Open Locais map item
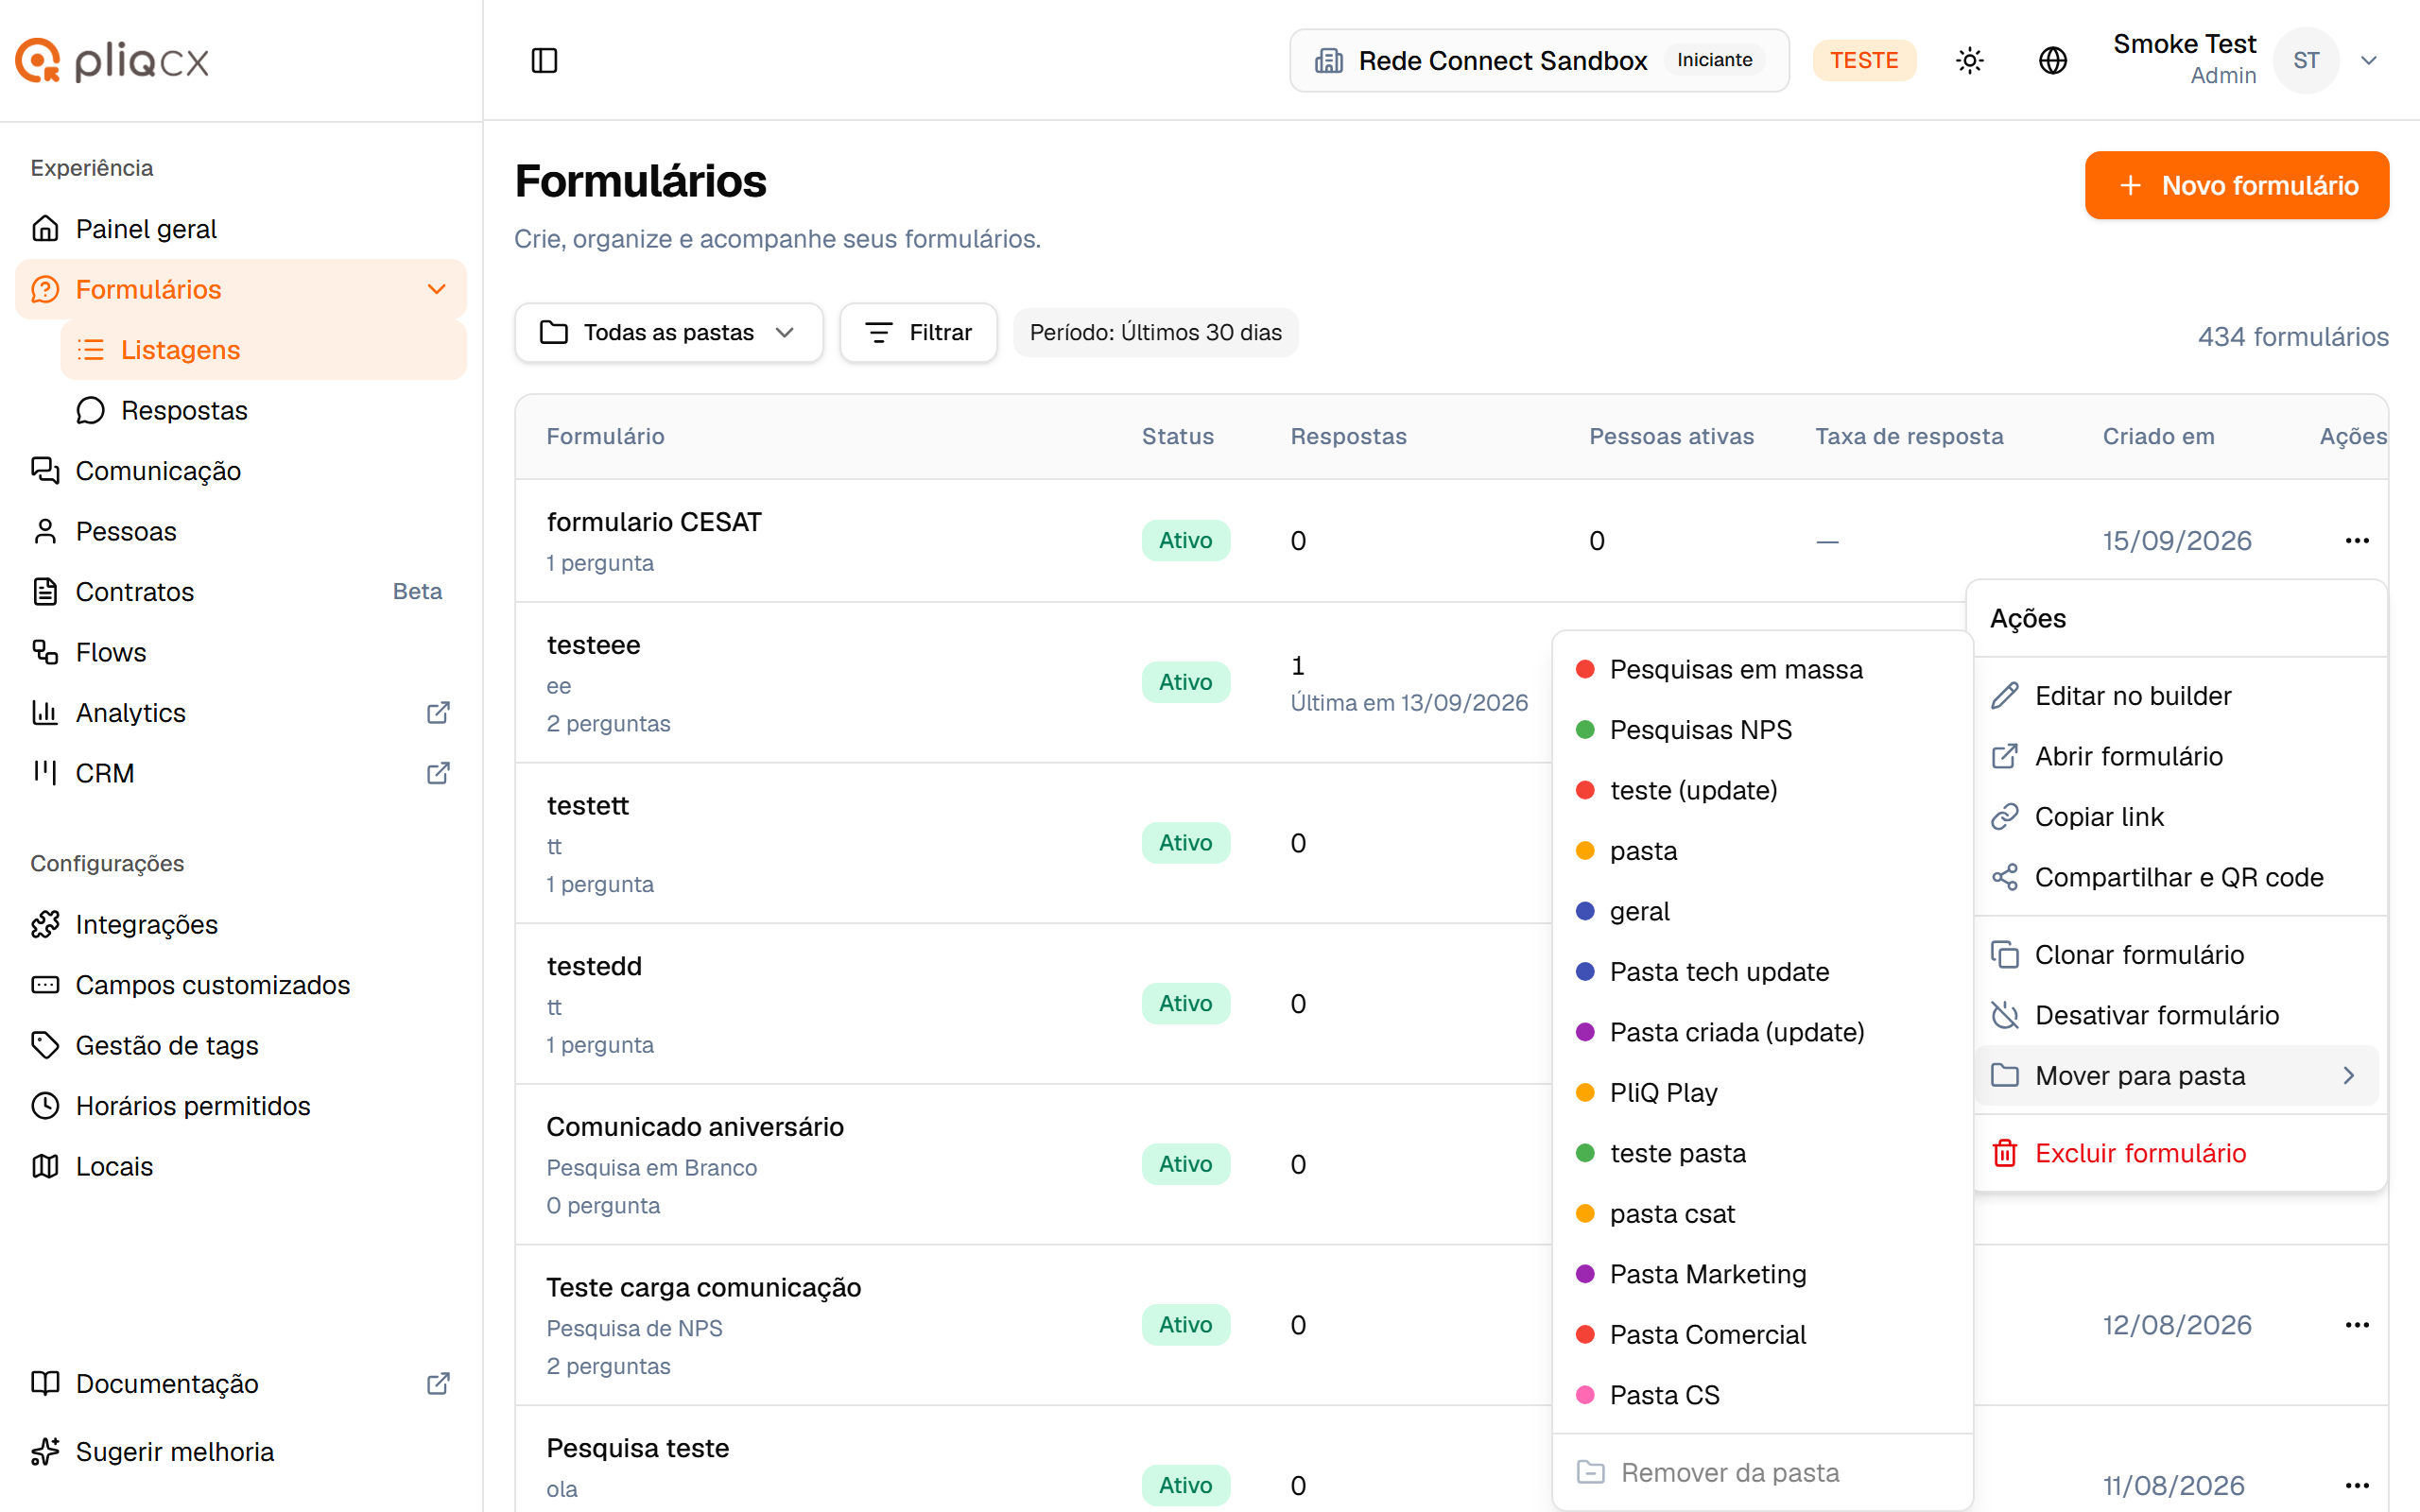Image resolution: width=2420 pixels, height=1512 pixels. (241, 1166)
